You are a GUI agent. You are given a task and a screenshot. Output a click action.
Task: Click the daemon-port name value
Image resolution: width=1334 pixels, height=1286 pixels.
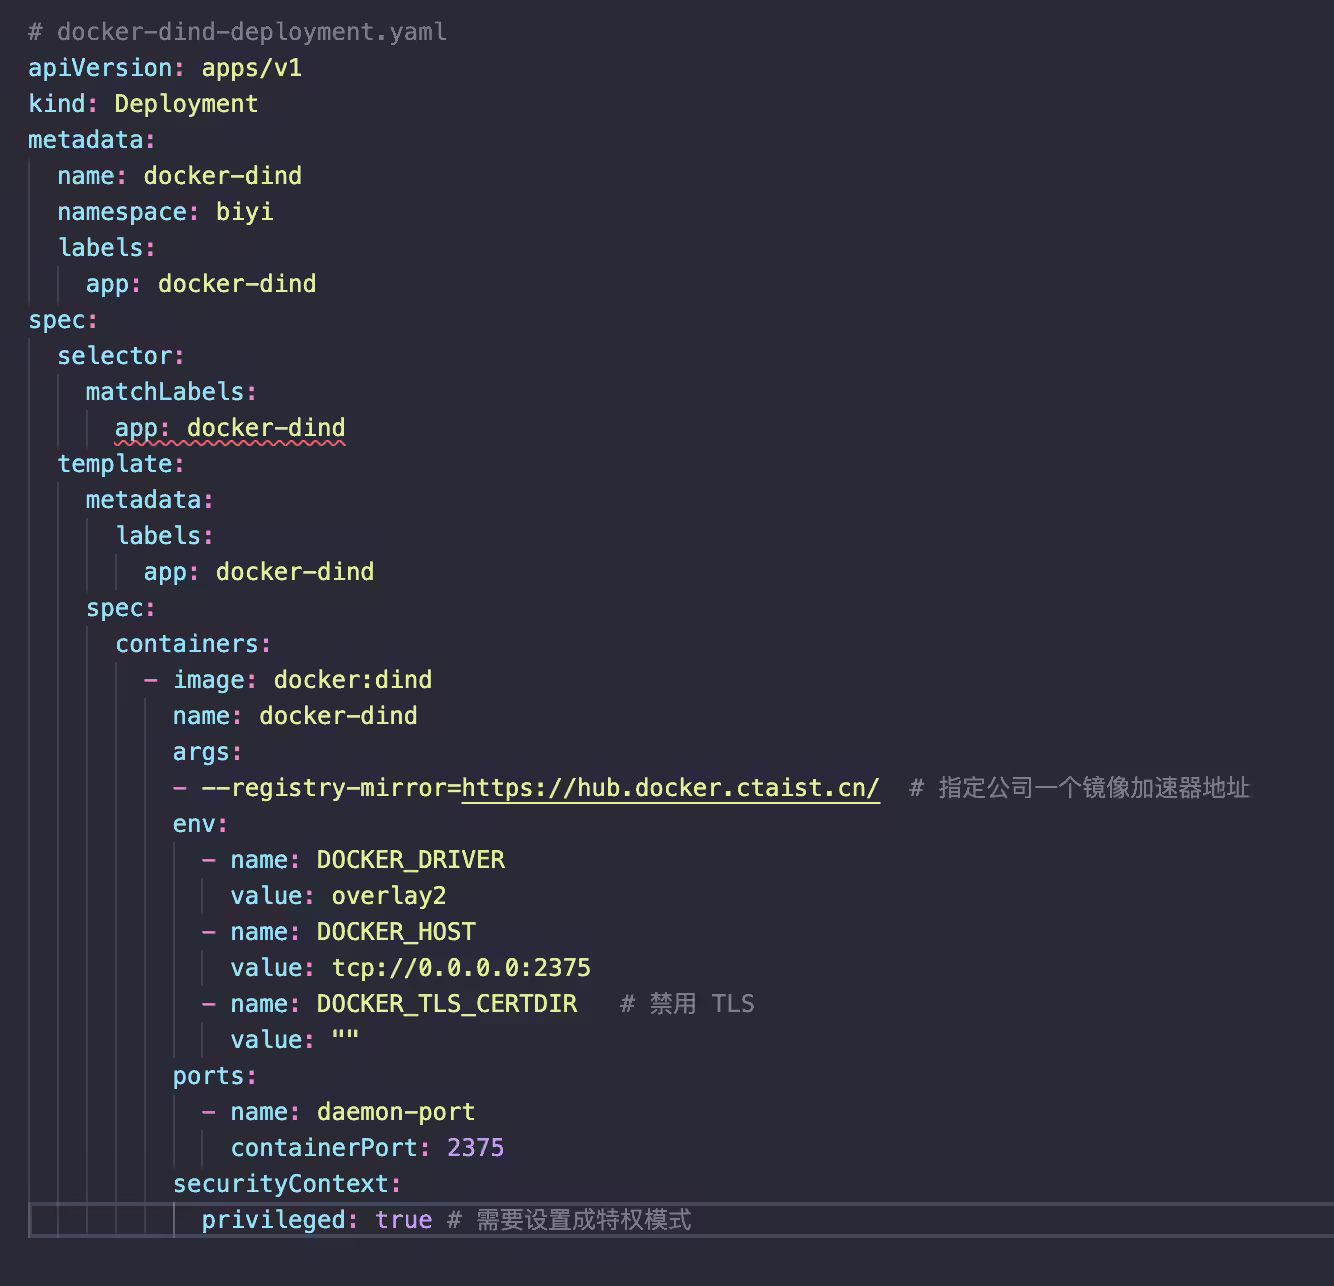(x=396, y=1112)
